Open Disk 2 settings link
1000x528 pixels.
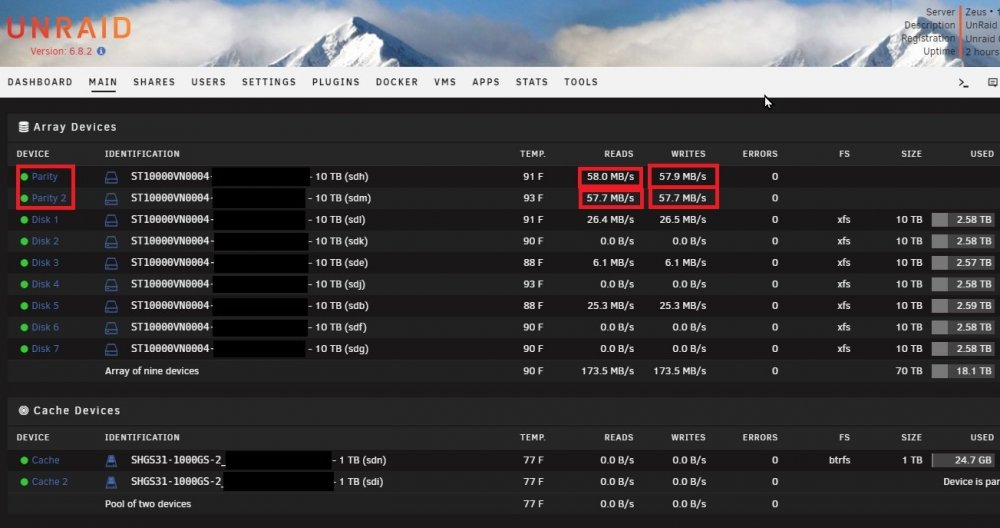click(x=45, y=241)
